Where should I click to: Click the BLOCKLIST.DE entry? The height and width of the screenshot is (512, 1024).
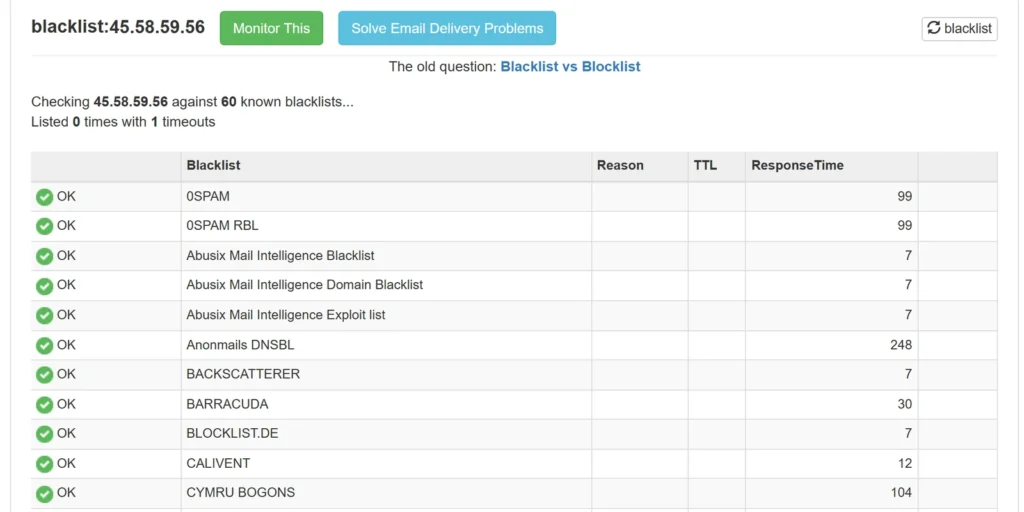[232, 434]
